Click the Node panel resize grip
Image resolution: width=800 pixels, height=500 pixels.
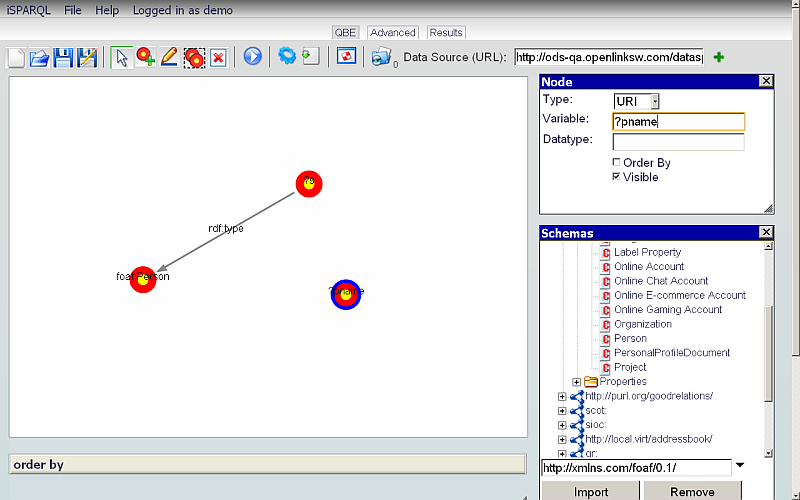pyautogui.click(x=768, y=208)
